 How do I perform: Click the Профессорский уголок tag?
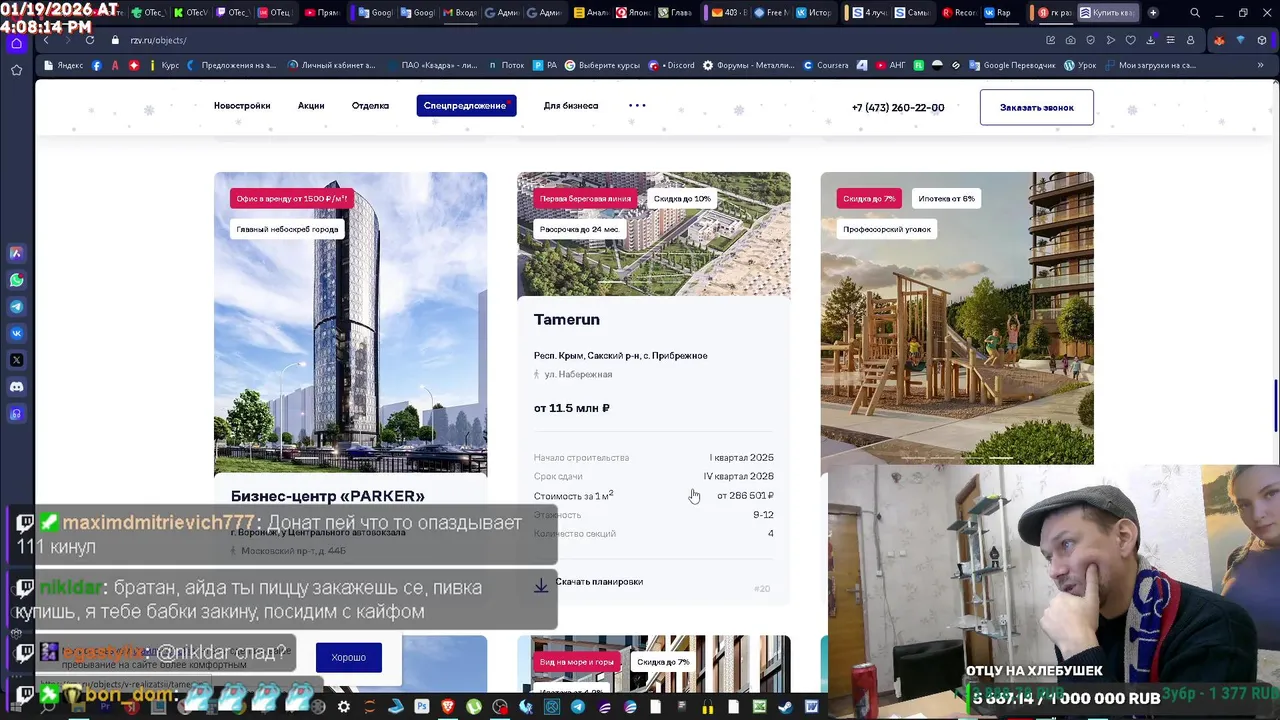pyautogui.click(x=887, y=229)
